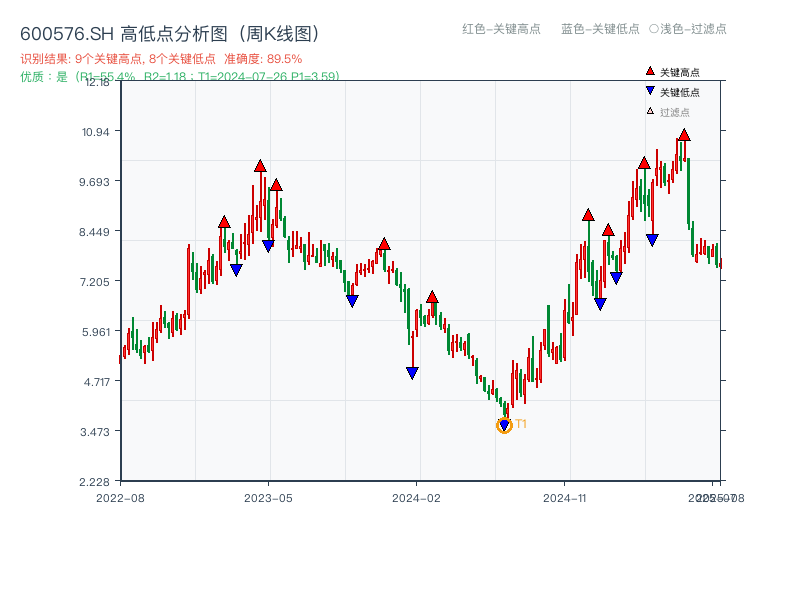Click the red 识别结果 accuracy 89.5% line
Viewport: 800px width, 600px height.
tap(161, 59)
